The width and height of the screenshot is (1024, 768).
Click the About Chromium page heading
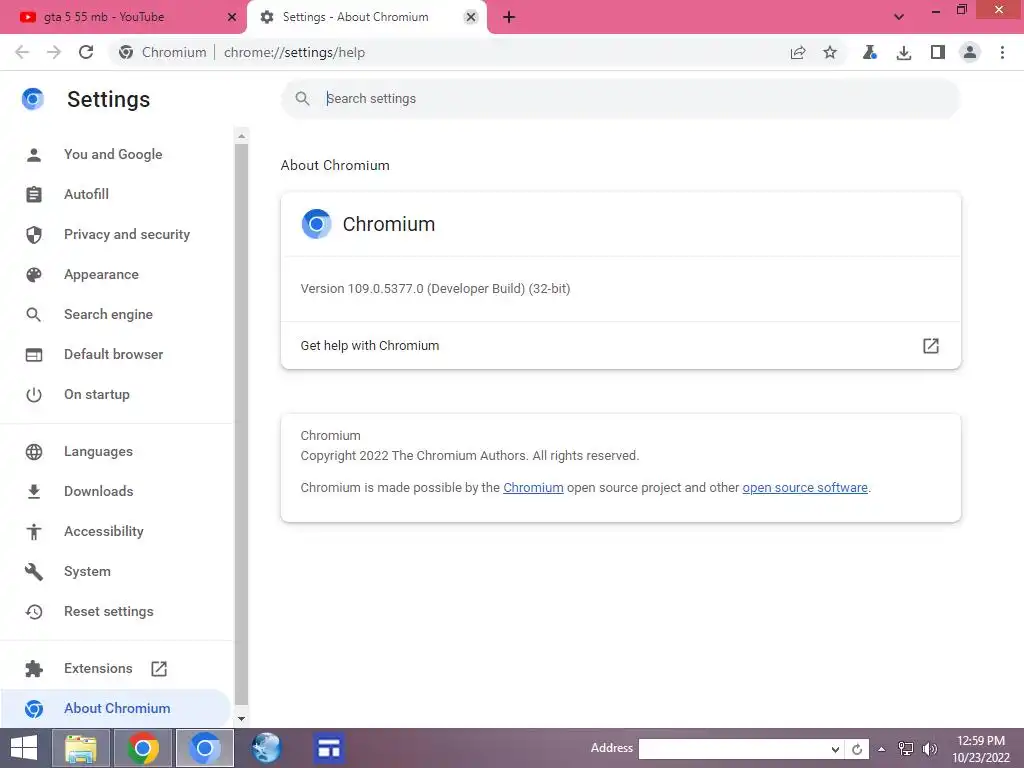point(335,165)
